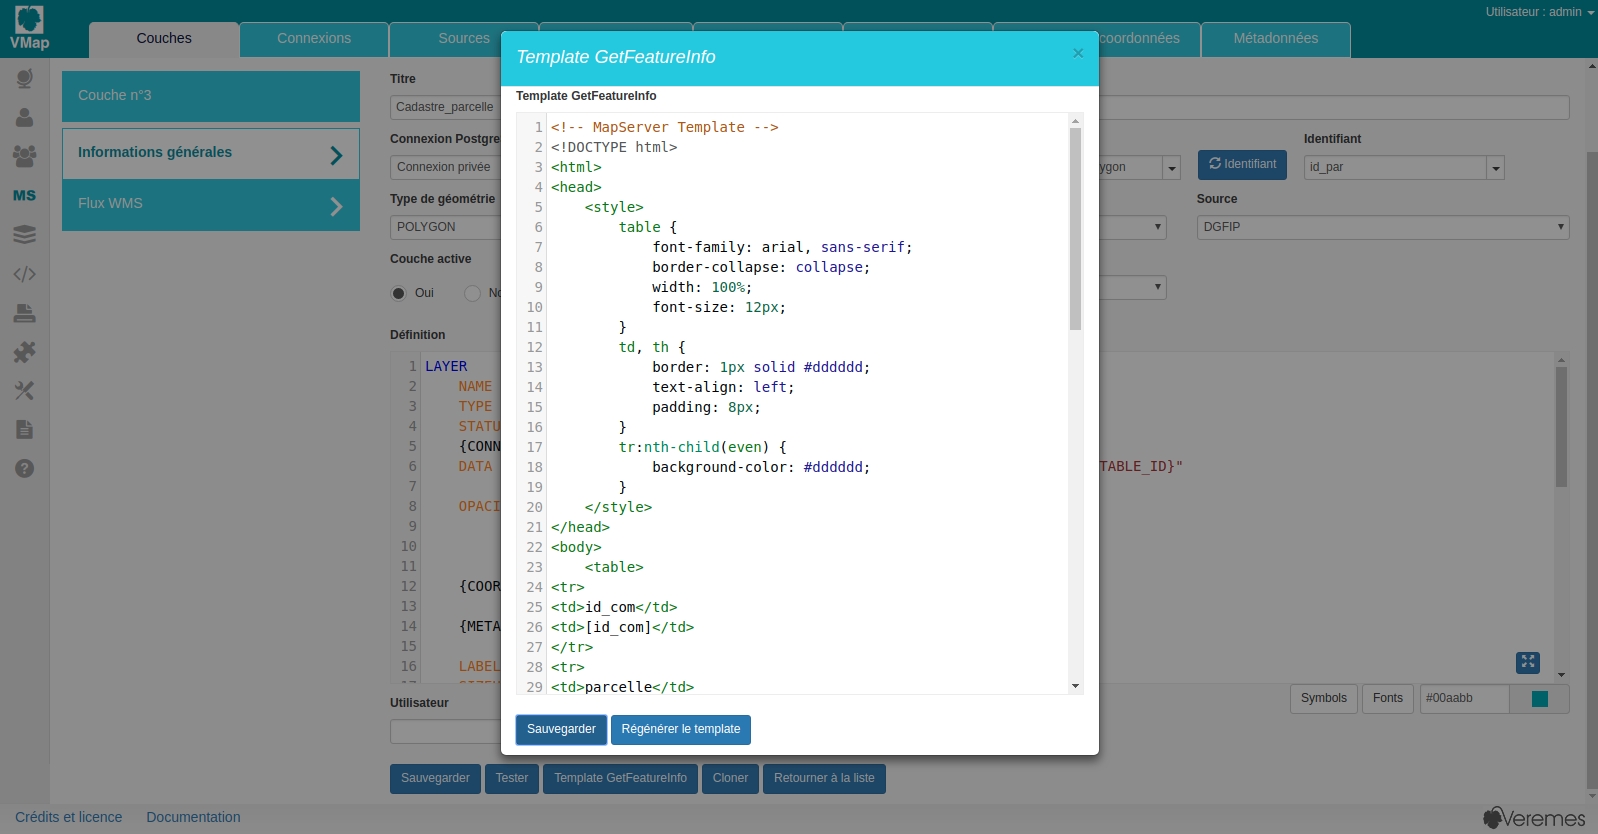The width and height of the screenshot is (1598, 834).
Task: Select the MS MapServer sidebar icon
Action: click(25, 195)
